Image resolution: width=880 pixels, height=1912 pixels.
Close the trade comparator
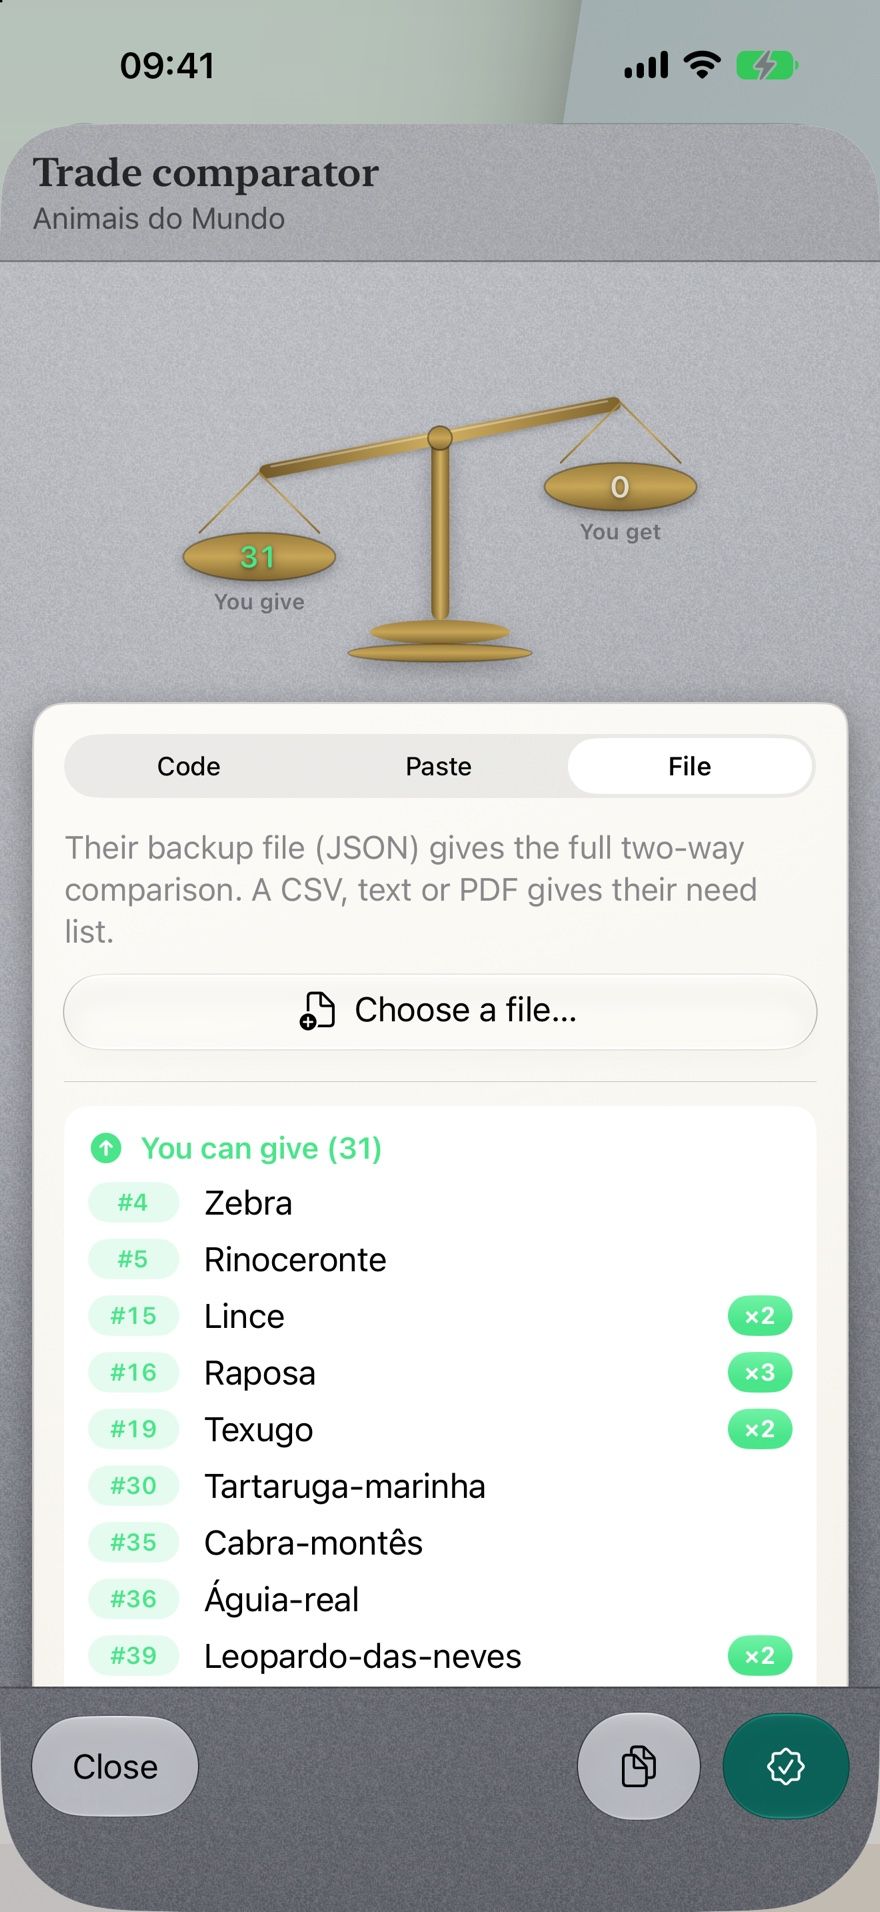coord(115,1766)
